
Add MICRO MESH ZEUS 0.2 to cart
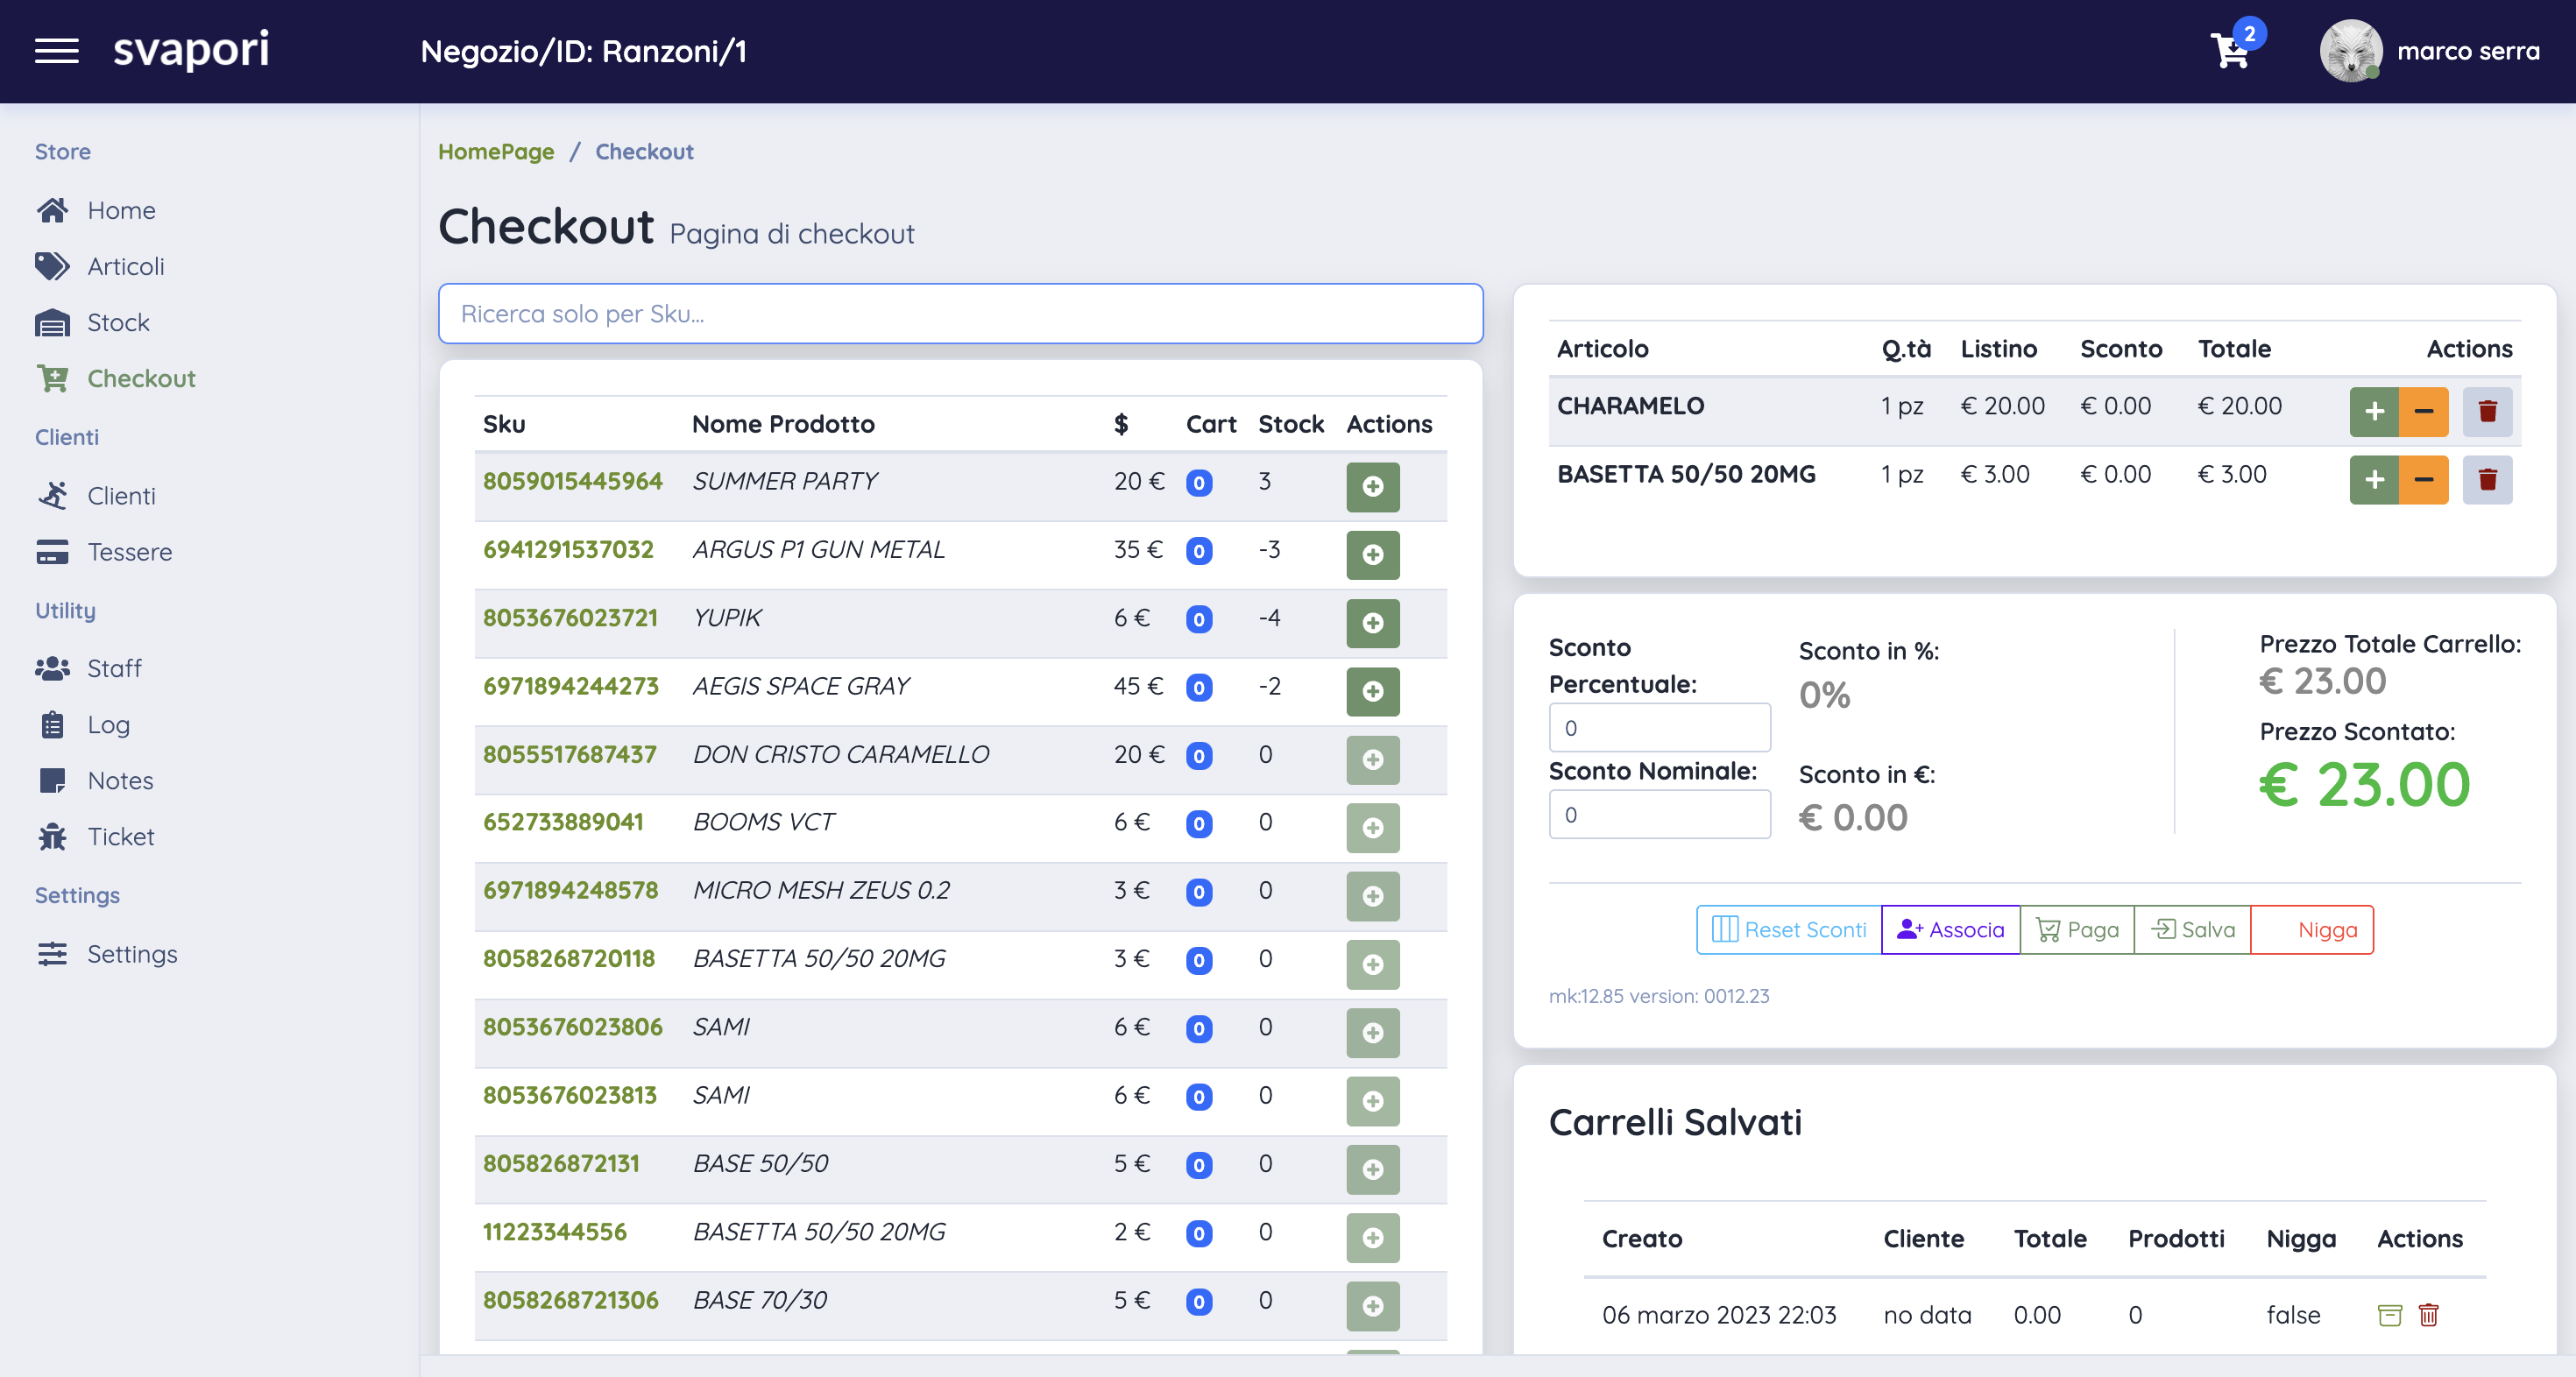tap(1372, 896)
